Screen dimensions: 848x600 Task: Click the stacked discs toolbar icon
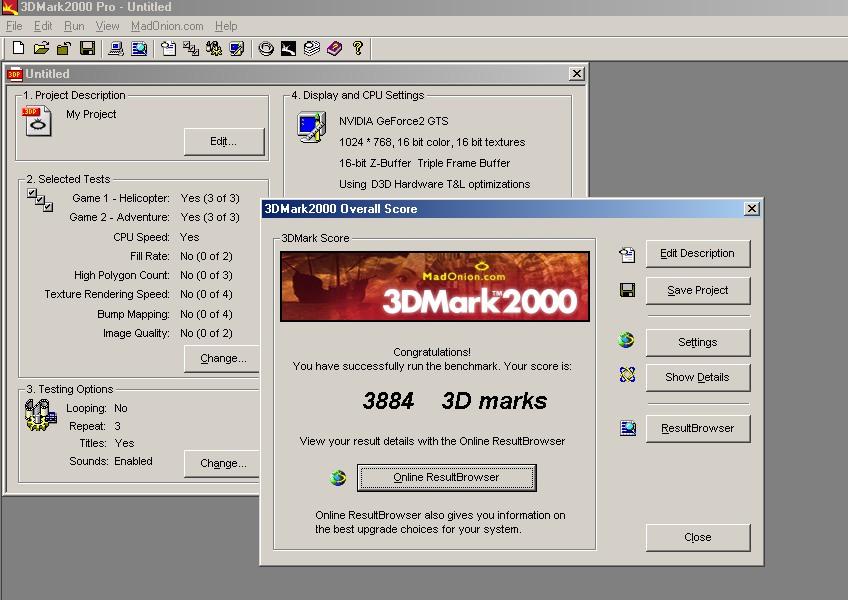pos(312,48)
